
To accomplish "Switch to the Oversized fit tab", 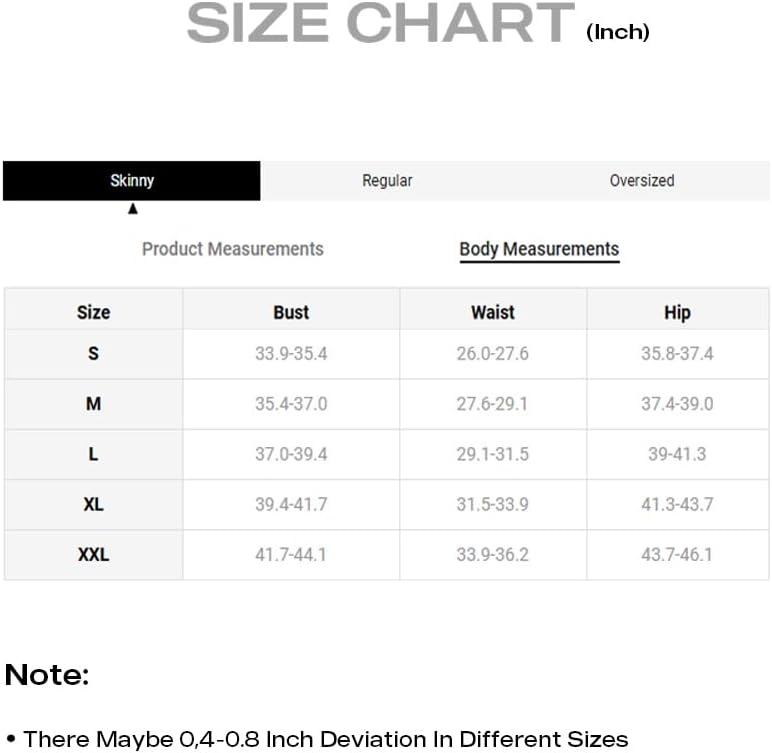I will click(x=642, y=181).
